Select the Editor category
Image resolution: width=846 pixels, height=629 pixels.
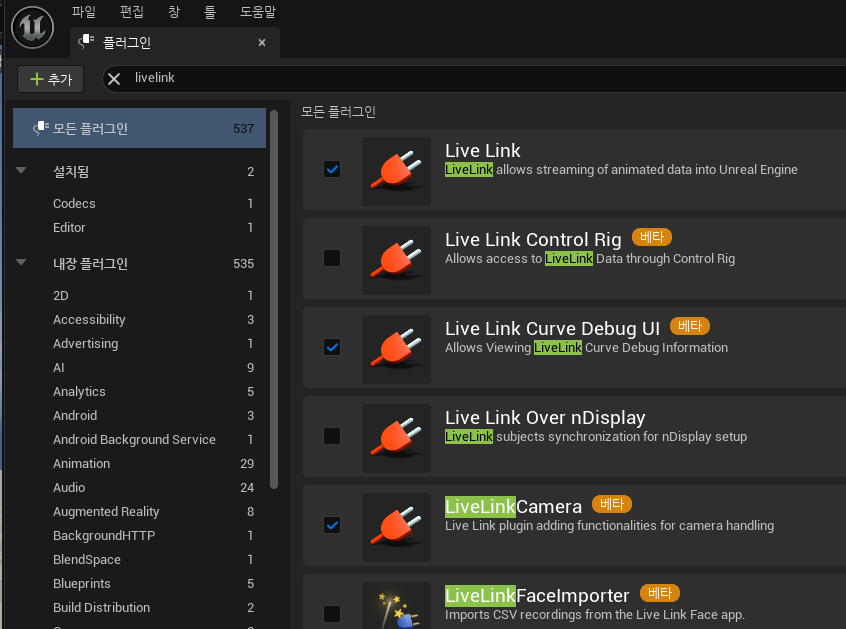tap(139, 227)
